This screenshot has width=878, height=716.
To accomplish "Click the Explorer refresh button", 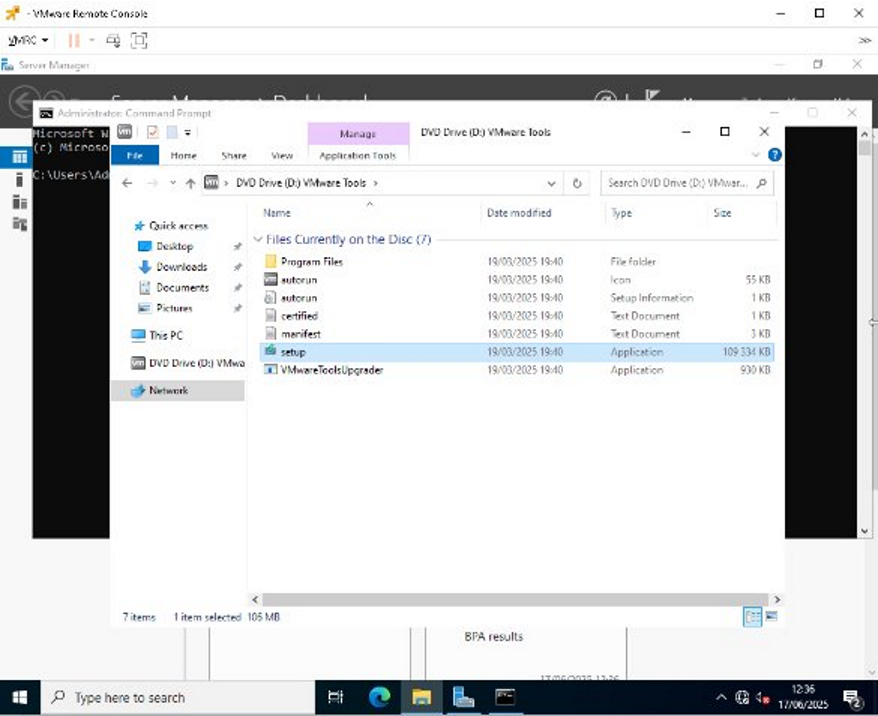I will point(577,184).
